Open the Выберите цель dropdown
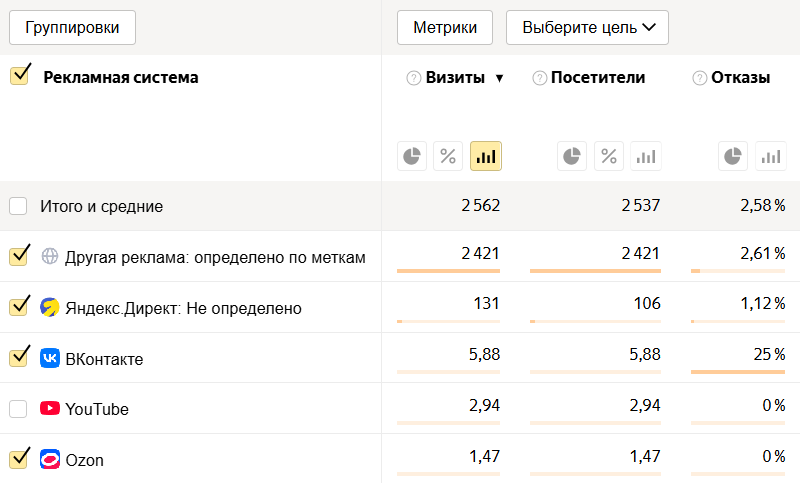Image resolution: width=800 pixels, height=483 pixels. pos(587,28)
